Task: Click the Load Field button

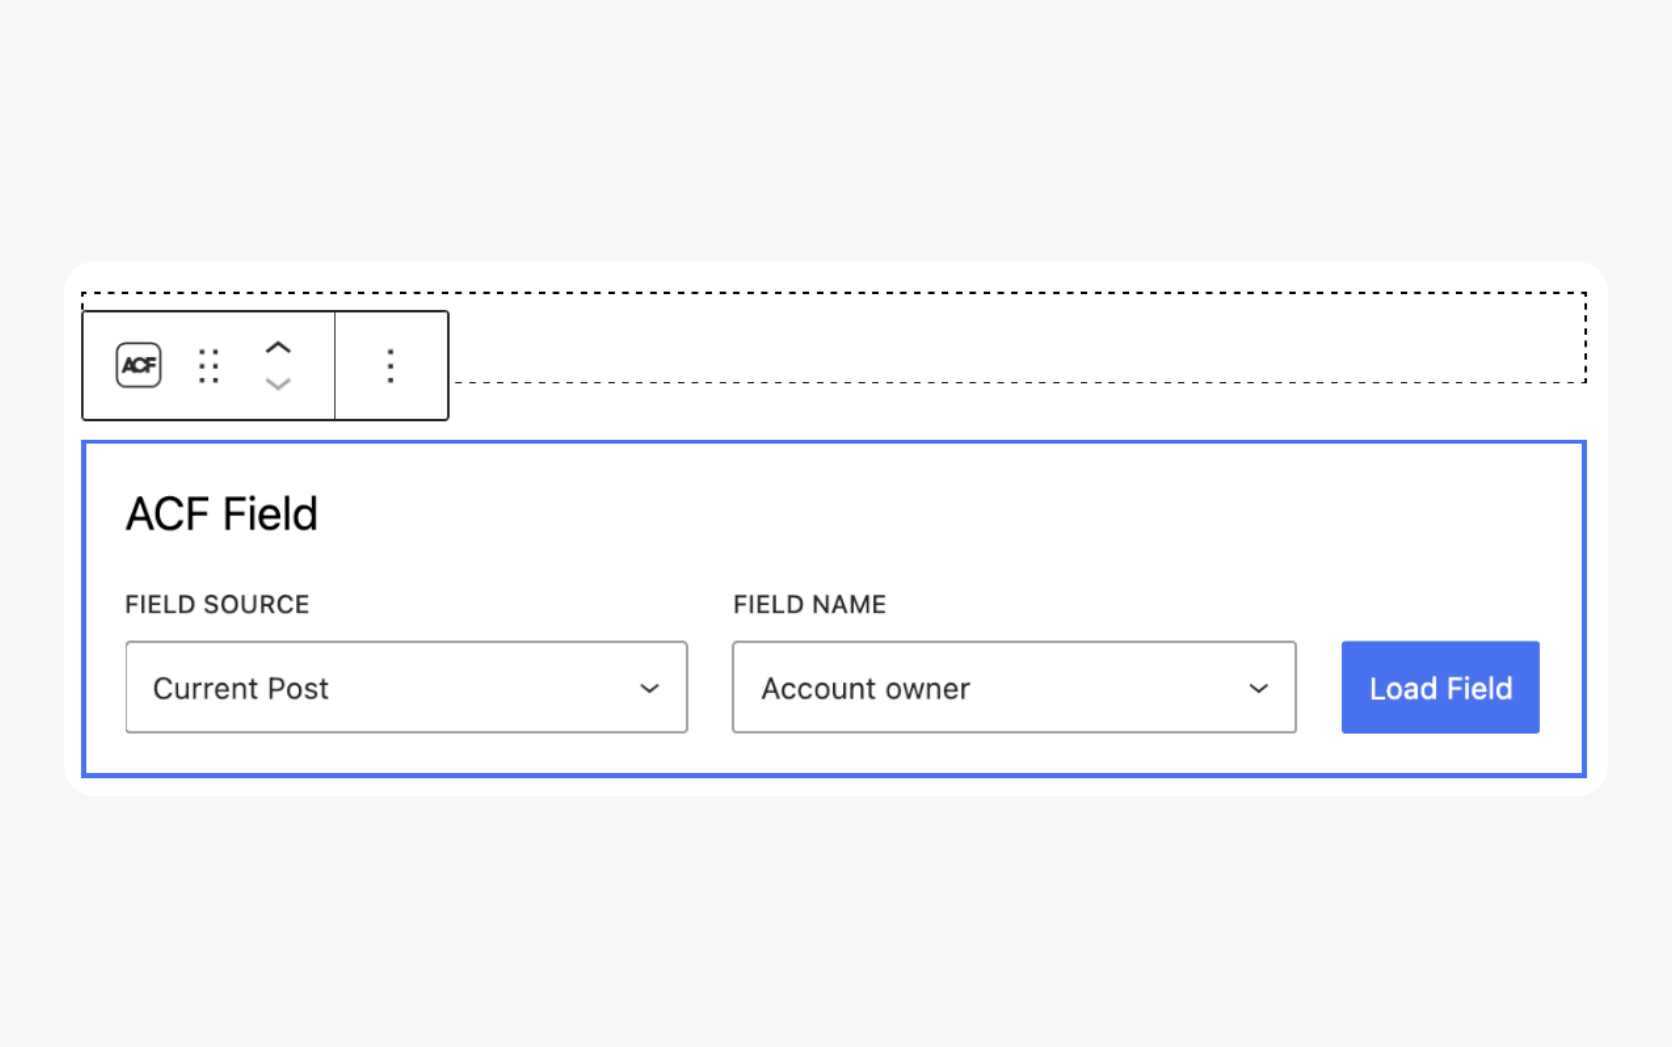Action: (1440, 687)
